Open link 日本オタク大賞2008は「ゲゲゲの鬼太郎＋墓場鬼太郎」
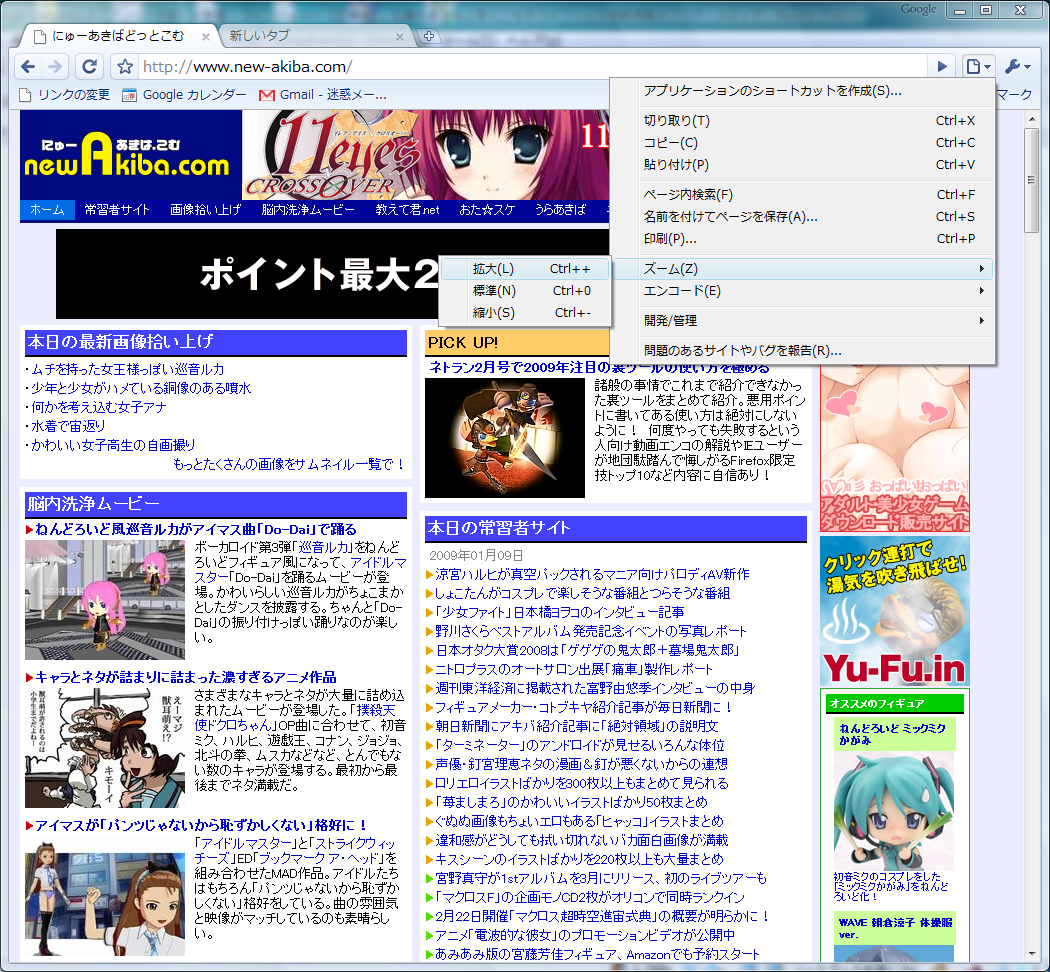Image resolution: width=1050 pixels, height=972 pixels. (x=587, y=650)
